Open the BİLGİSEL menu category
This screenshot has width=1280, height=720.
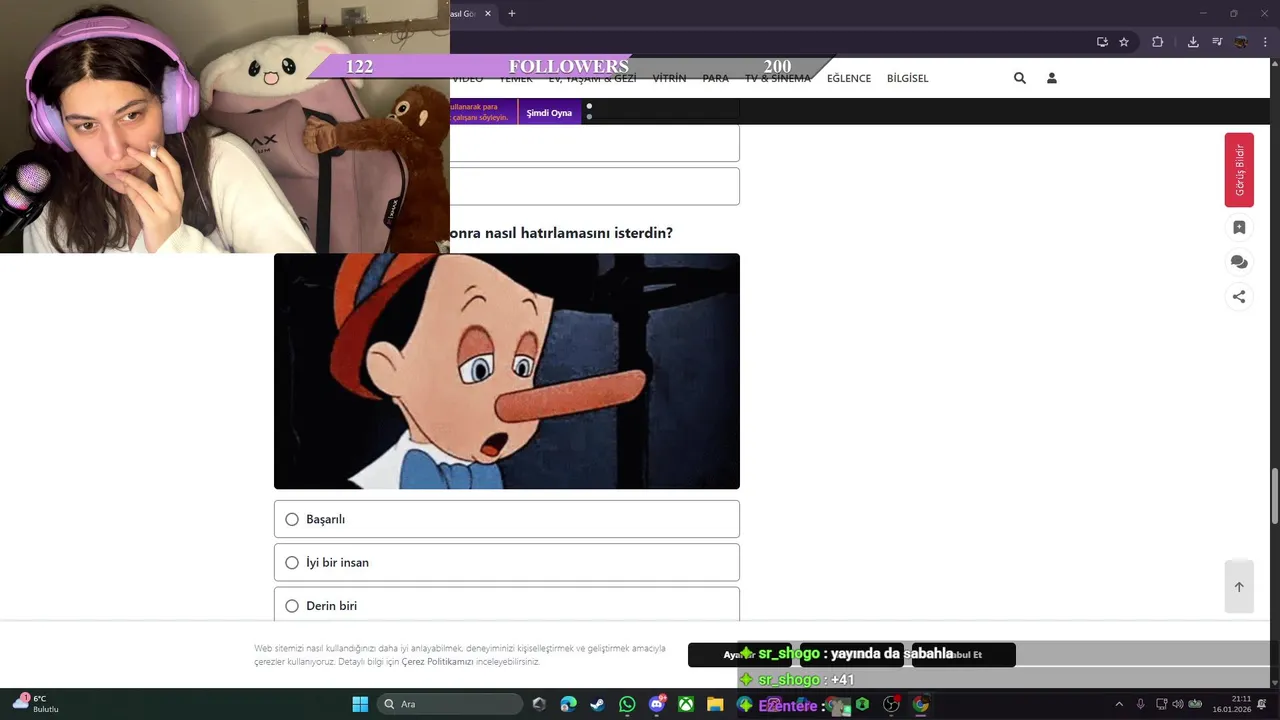point(908,78)
